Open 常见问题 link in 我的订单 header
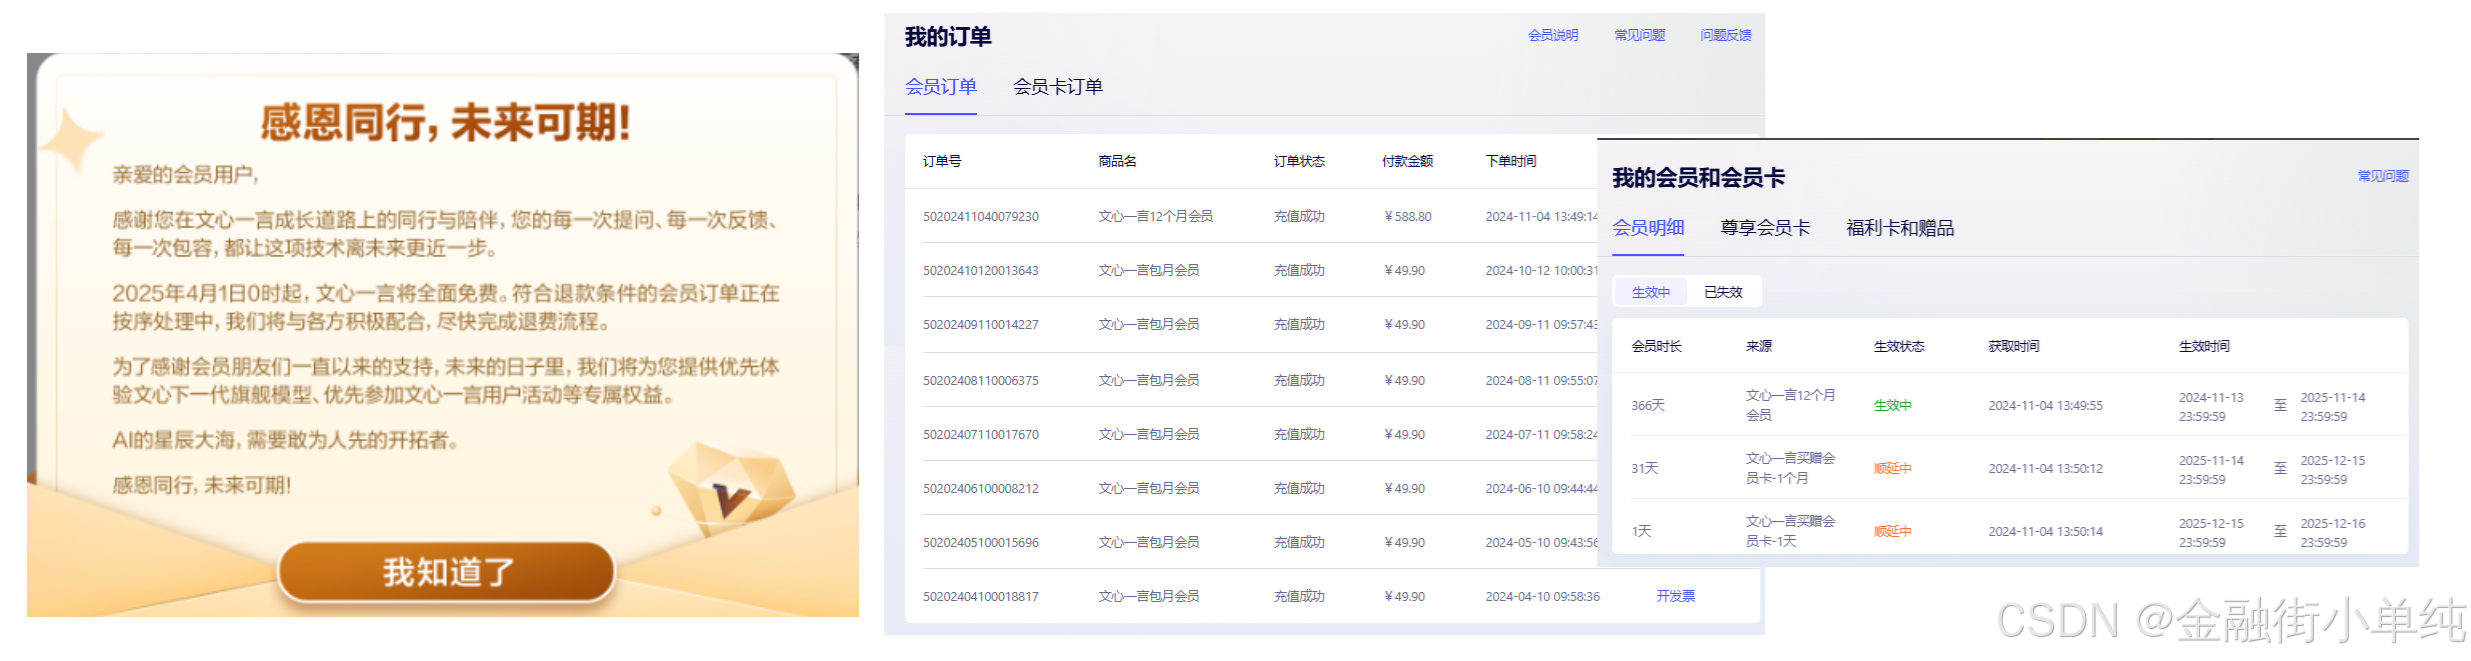The height and width of the screenshot is (661, 2471). coord(1640,35)
